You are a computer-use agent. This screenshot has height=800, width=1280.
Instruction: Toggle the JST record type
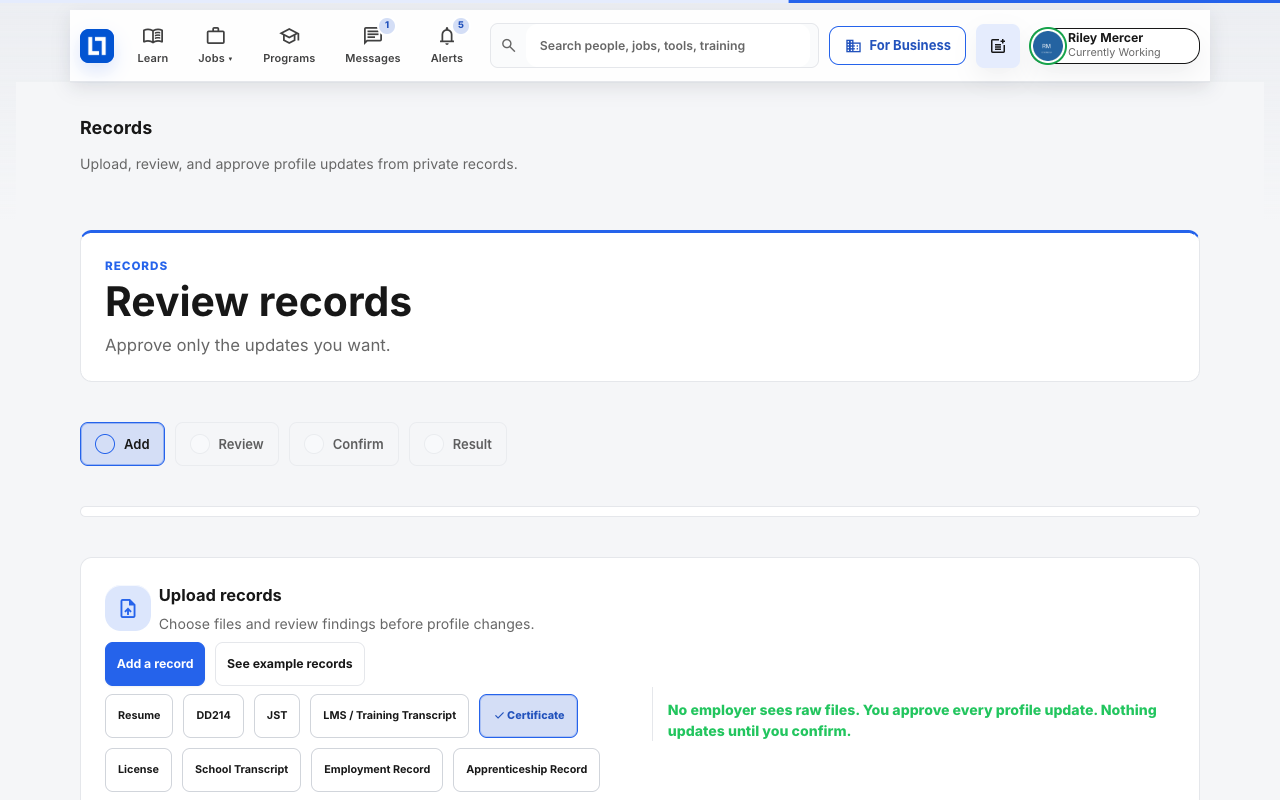click(x=277, y=716)
